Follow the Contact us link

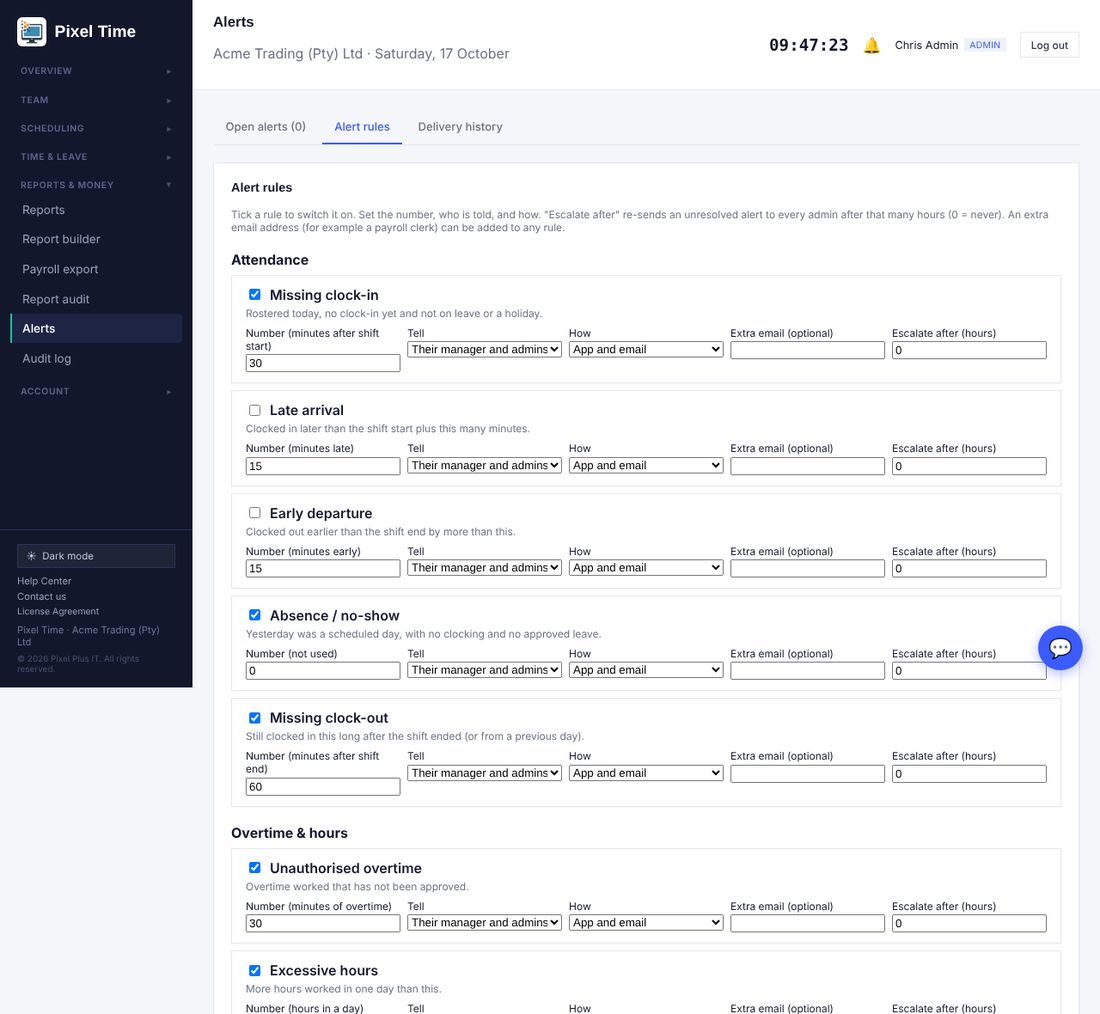[41, 596]
